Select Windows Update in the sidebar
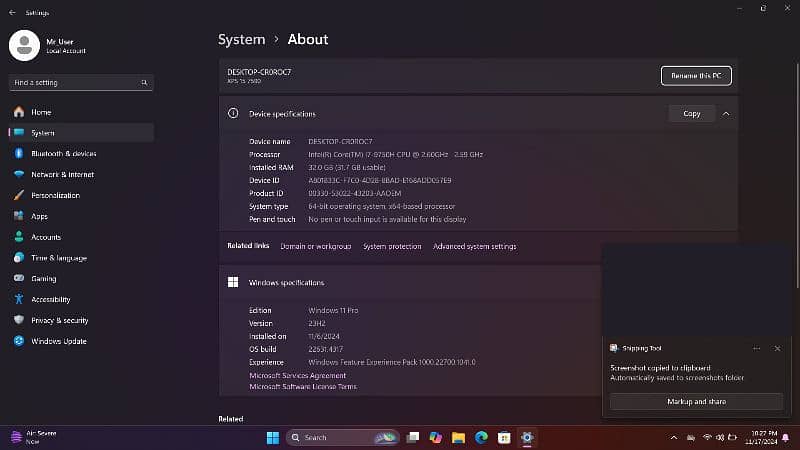 tap(58, 341)
